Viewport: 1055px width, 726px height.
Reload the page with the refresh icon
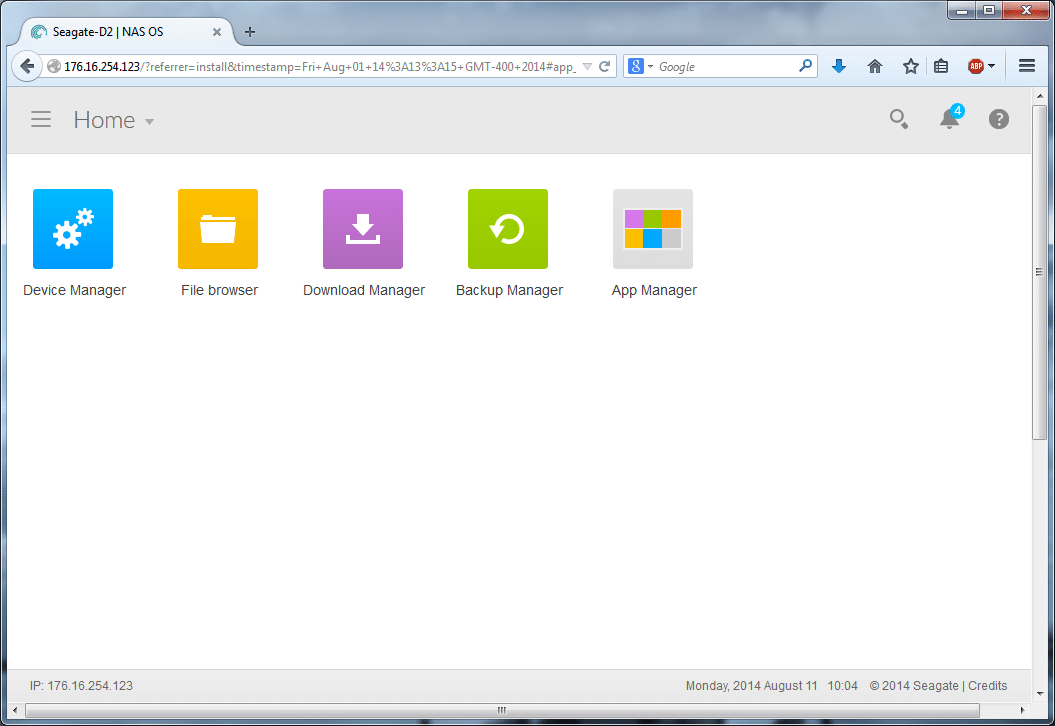pyautogui.click(x=604, y=66)
